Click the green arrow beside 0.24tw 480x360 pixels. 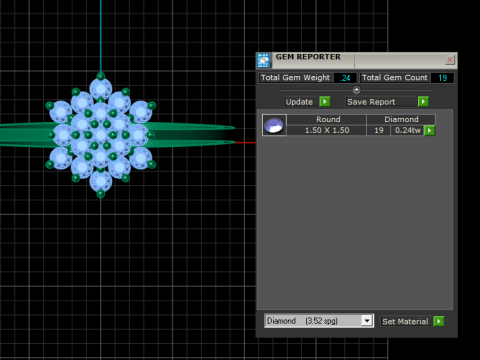pyautogui.click(x=430, y=130)
